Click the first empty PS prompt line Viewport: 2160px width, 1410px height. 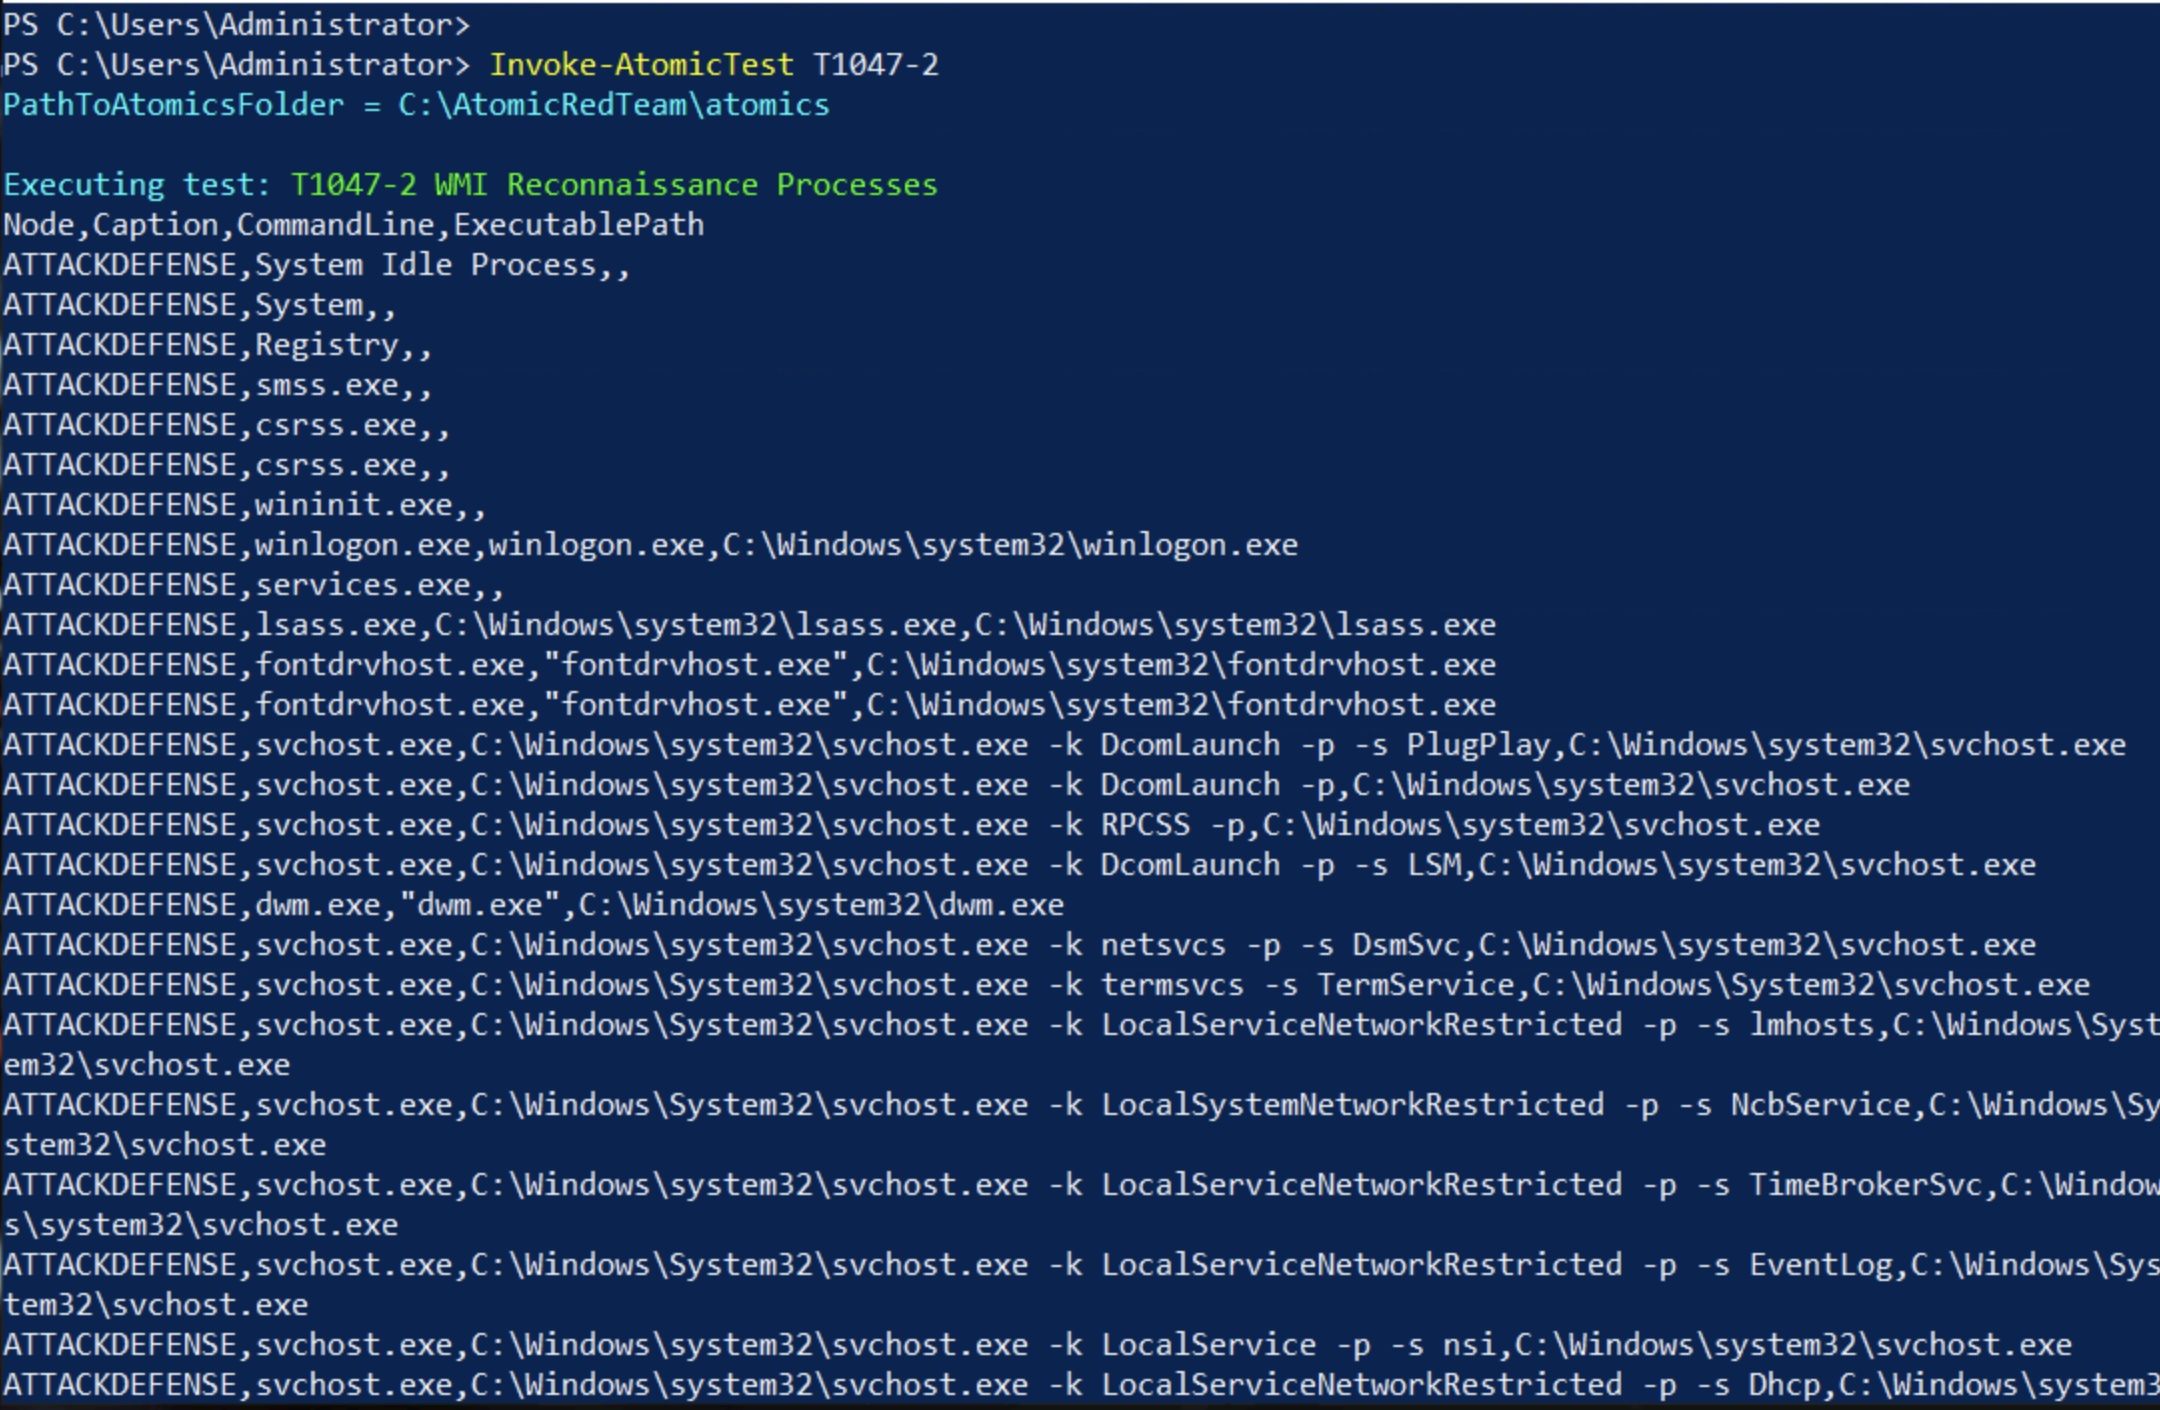tap(237, 25)
